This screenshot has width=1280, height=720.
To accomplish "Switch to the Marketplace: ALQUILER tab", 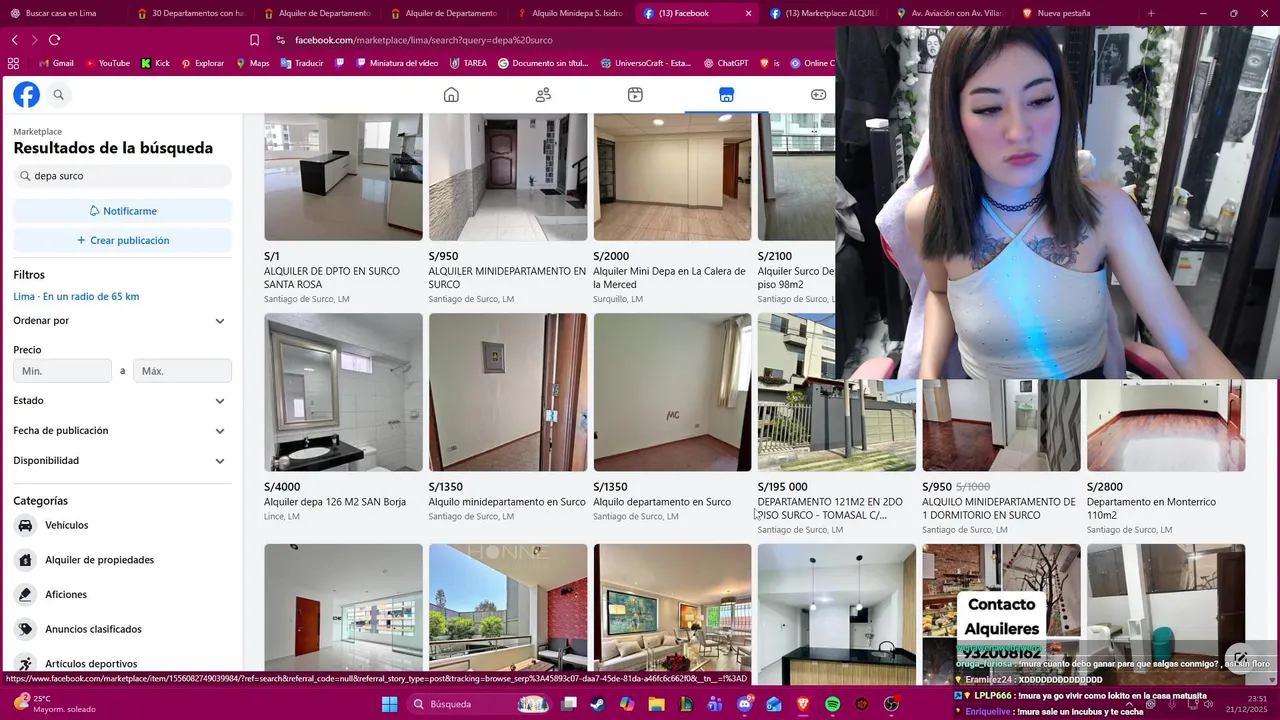I will [823, 13].
